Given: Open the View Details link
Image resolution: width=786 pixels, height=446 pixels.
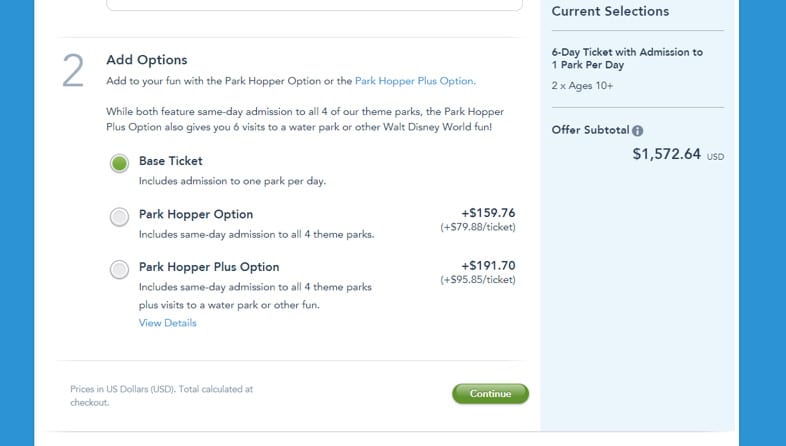Looking at the screenshot, I should [x=167, y=323].
